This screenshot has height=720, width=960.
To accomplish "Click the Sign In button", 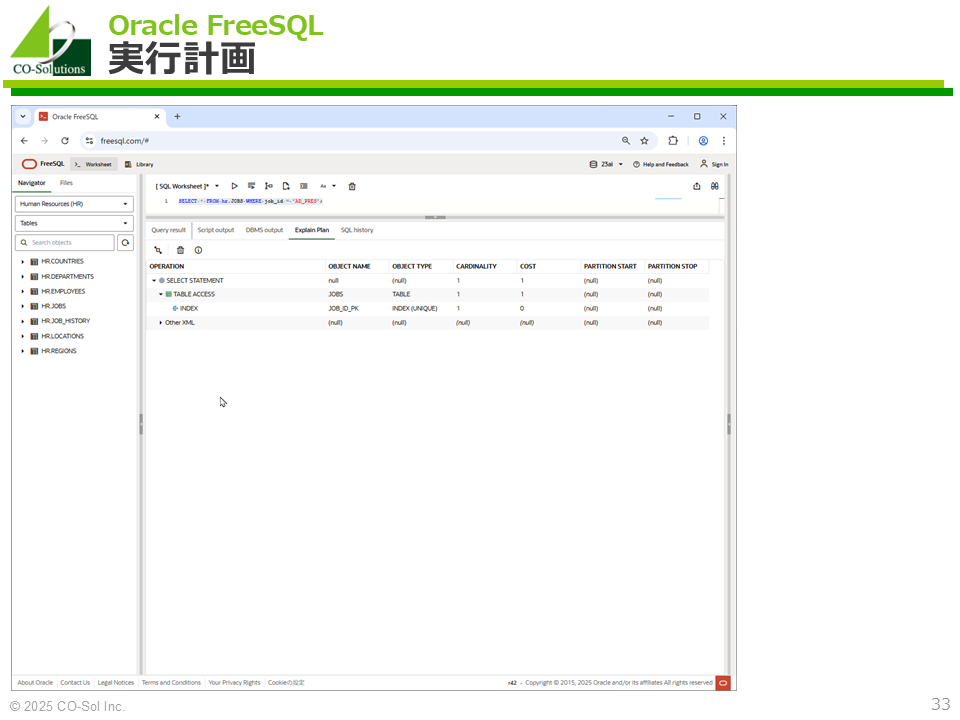I will (714, 164).
